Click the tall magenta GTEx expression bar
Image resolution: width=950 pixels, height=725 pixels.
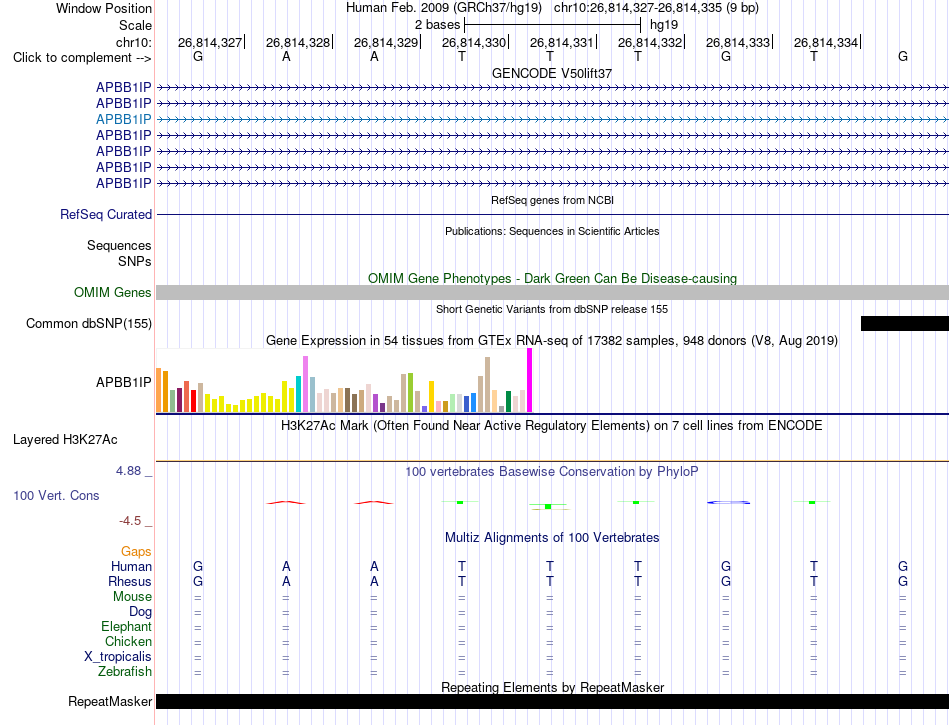[x=530, y=380]
